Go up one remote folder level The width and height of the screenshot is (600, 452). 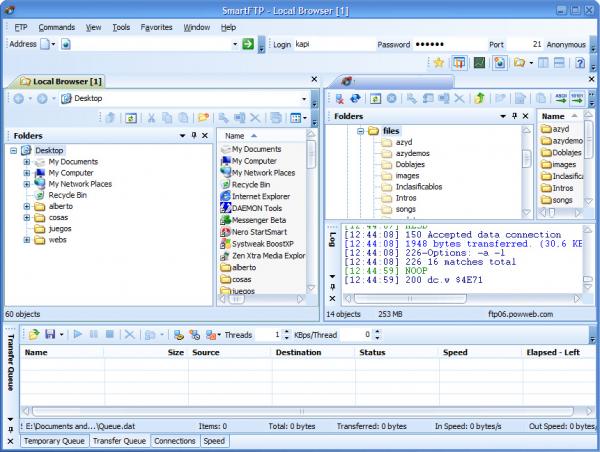(x=479, y=99)
